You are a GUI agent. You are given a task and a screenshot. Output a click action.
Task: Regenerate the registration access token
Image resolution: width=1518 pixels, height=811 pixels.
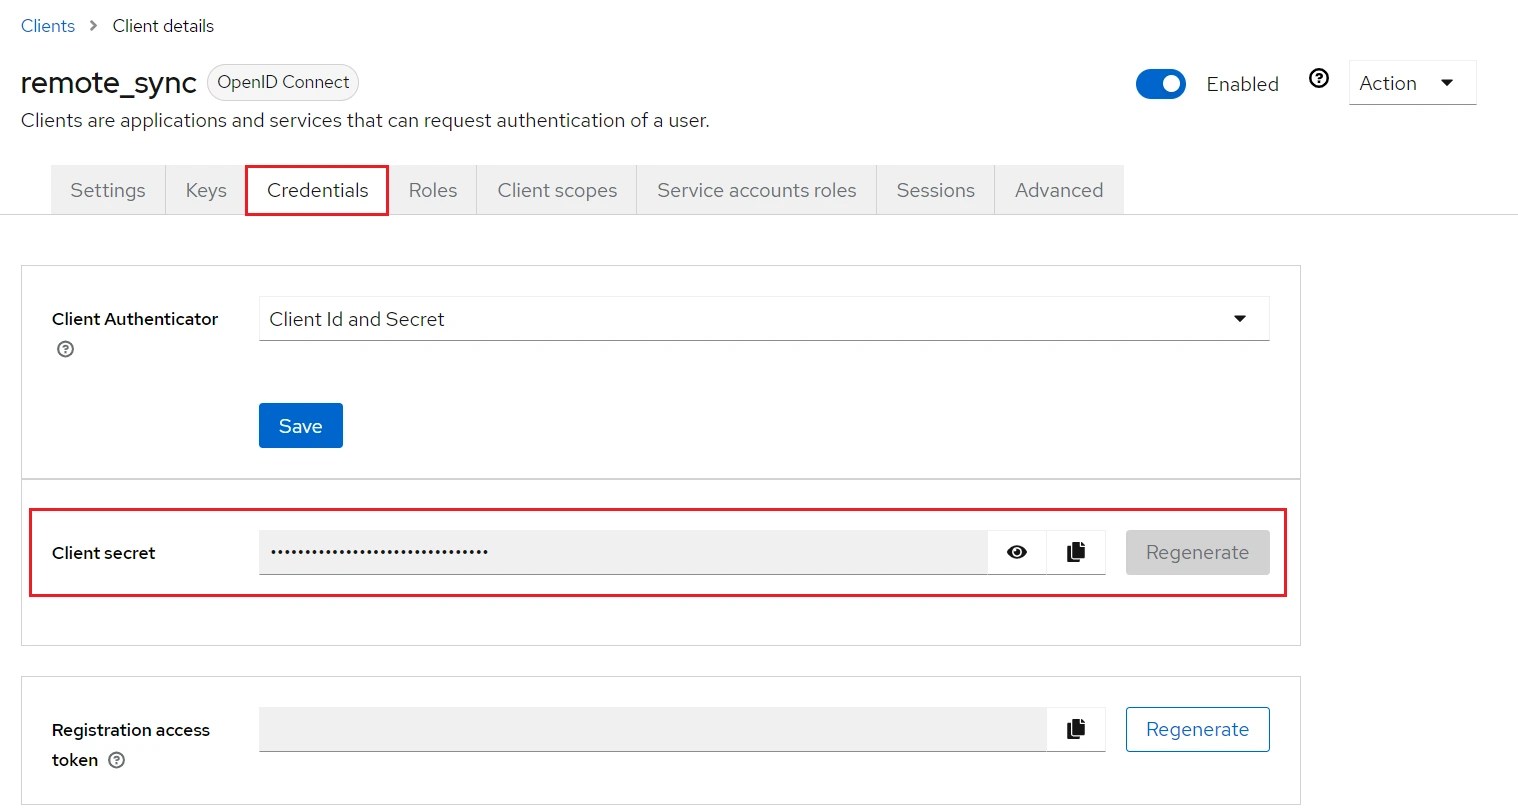pos(1197,729)
